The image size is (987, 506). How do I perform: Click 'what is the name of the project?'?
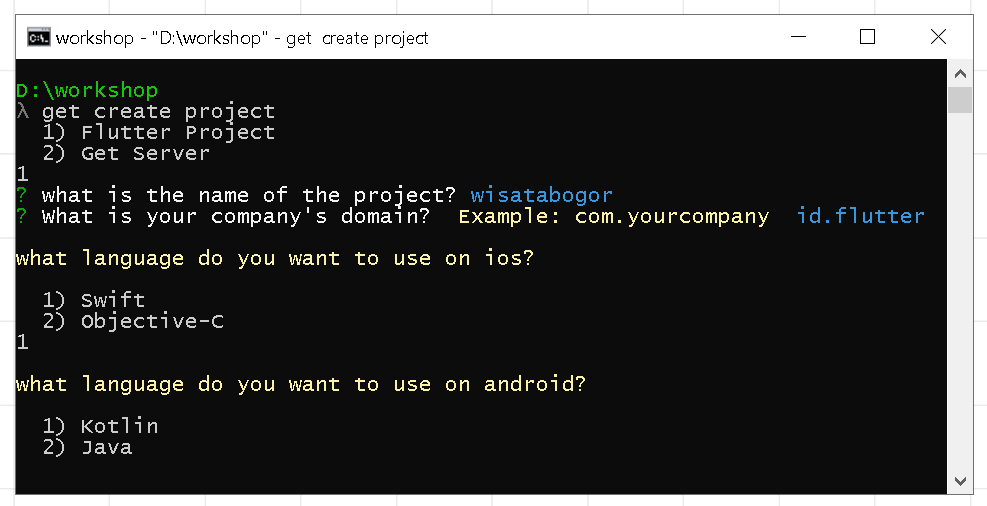click(x=249, y=195)
